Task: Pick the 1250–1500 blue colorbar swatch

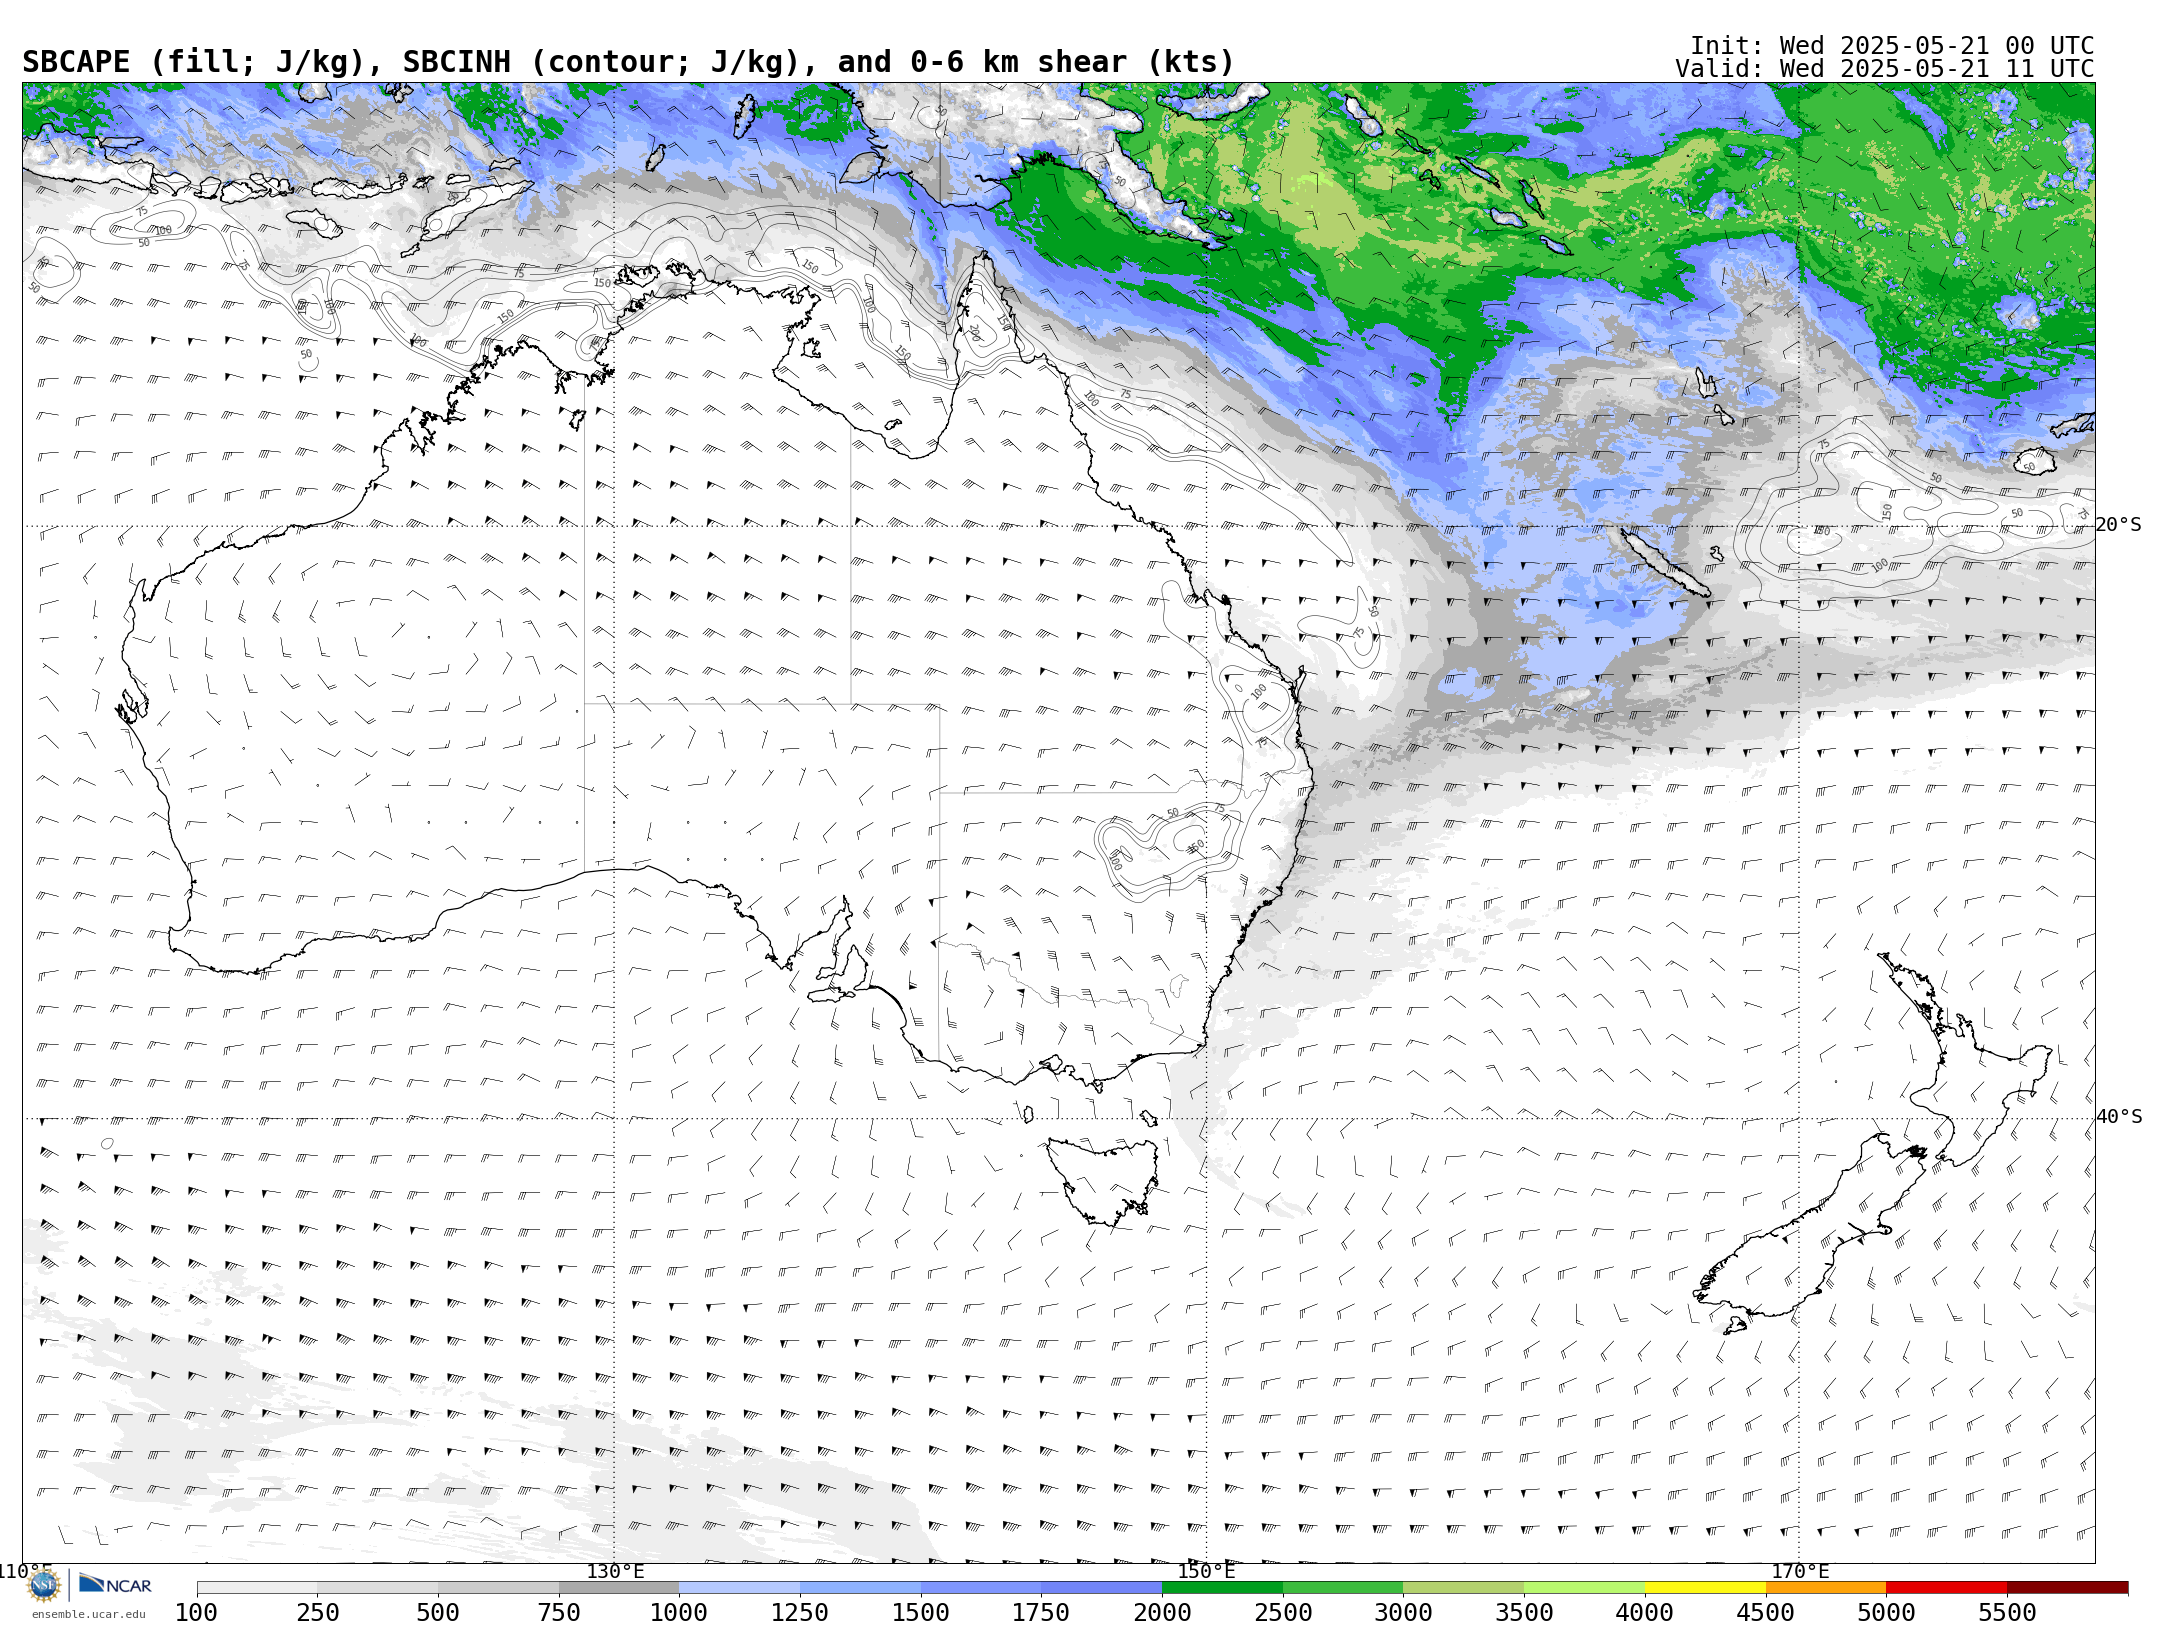Action: [860, 1588]
